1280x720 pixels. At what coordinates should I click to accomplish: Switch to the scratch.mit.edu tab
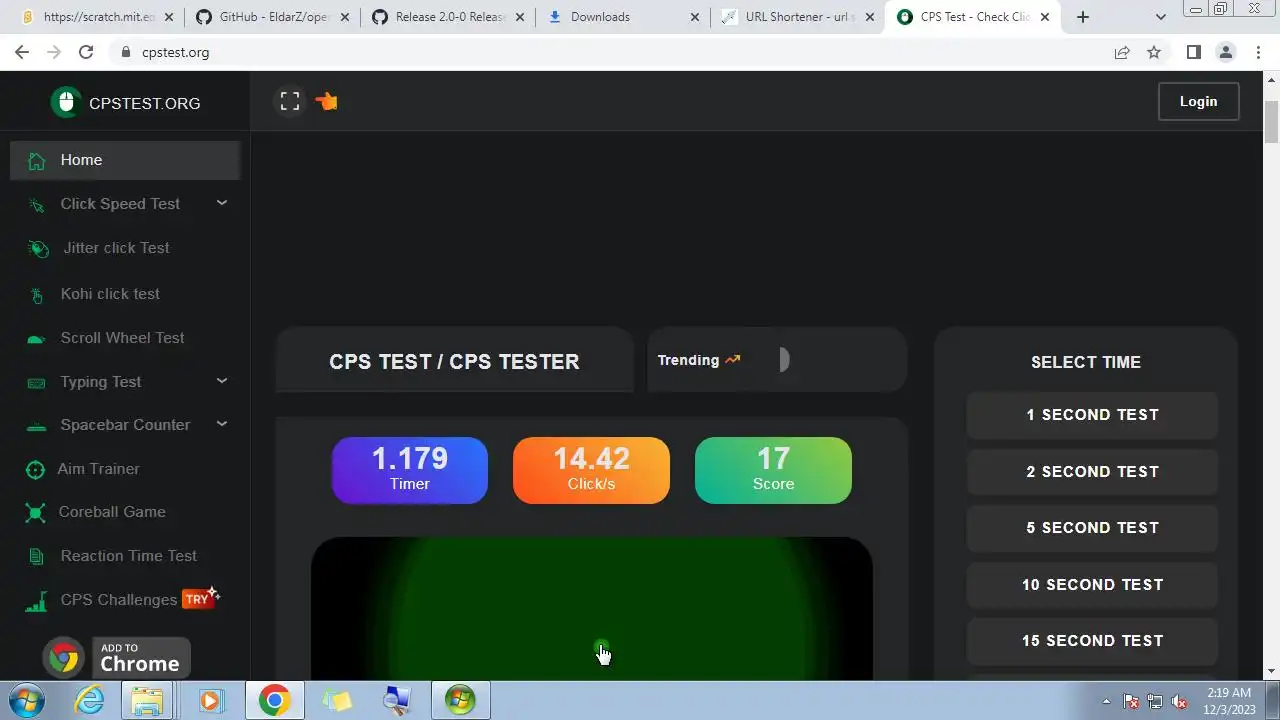pyautogui.click(x=98, y=17)
